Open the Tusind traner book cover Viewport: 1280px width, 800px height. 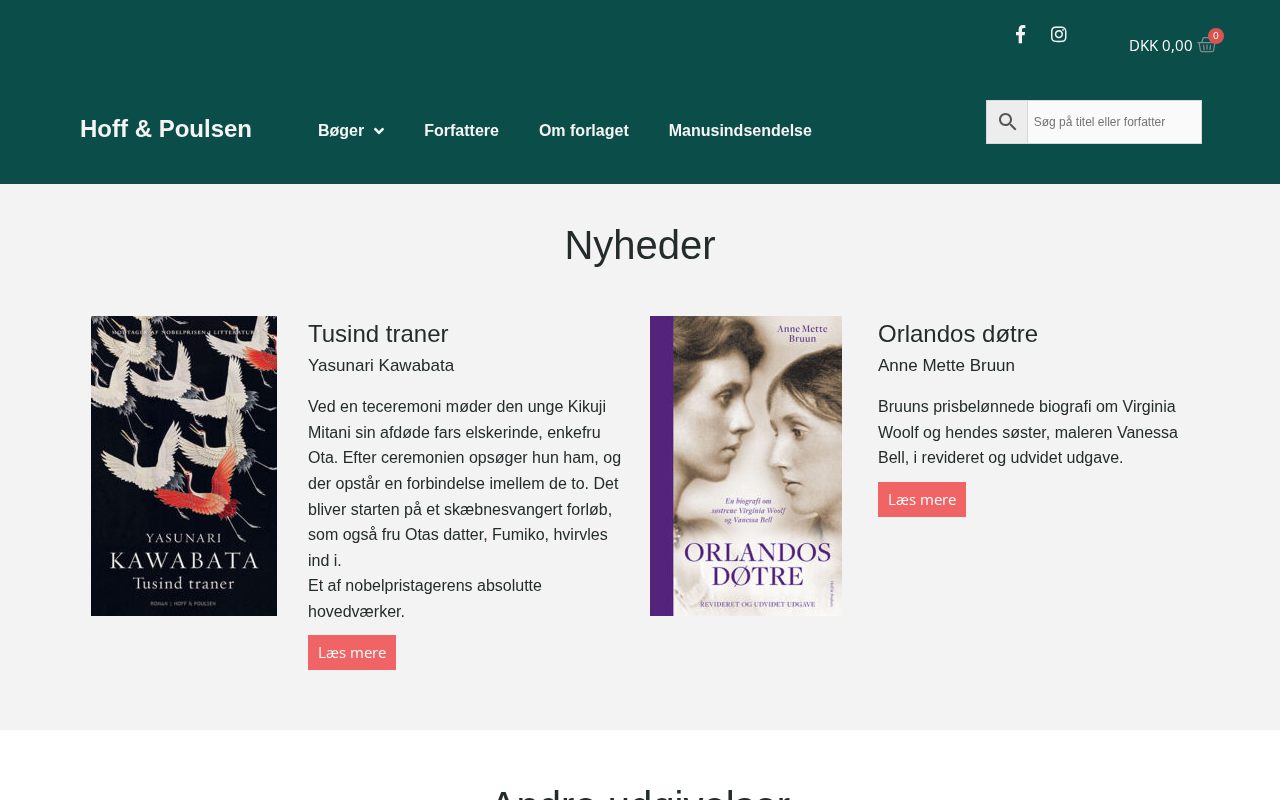click(x=184, y=466)
